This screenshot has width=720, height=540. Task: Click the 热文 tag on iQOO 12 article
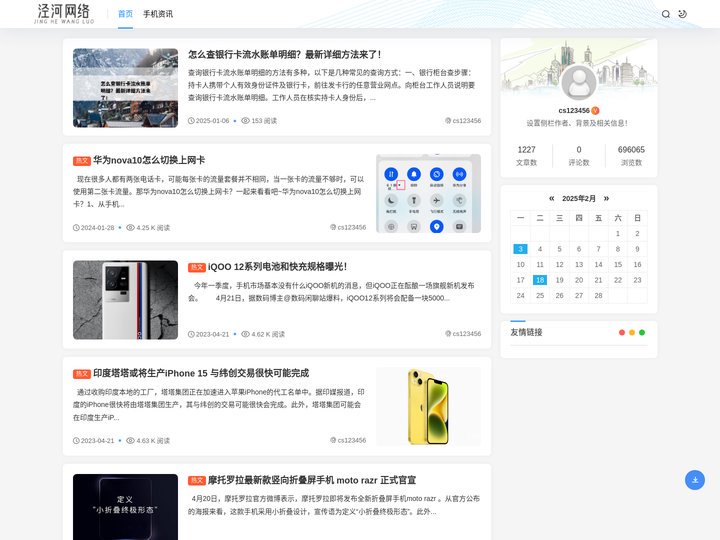197,267
